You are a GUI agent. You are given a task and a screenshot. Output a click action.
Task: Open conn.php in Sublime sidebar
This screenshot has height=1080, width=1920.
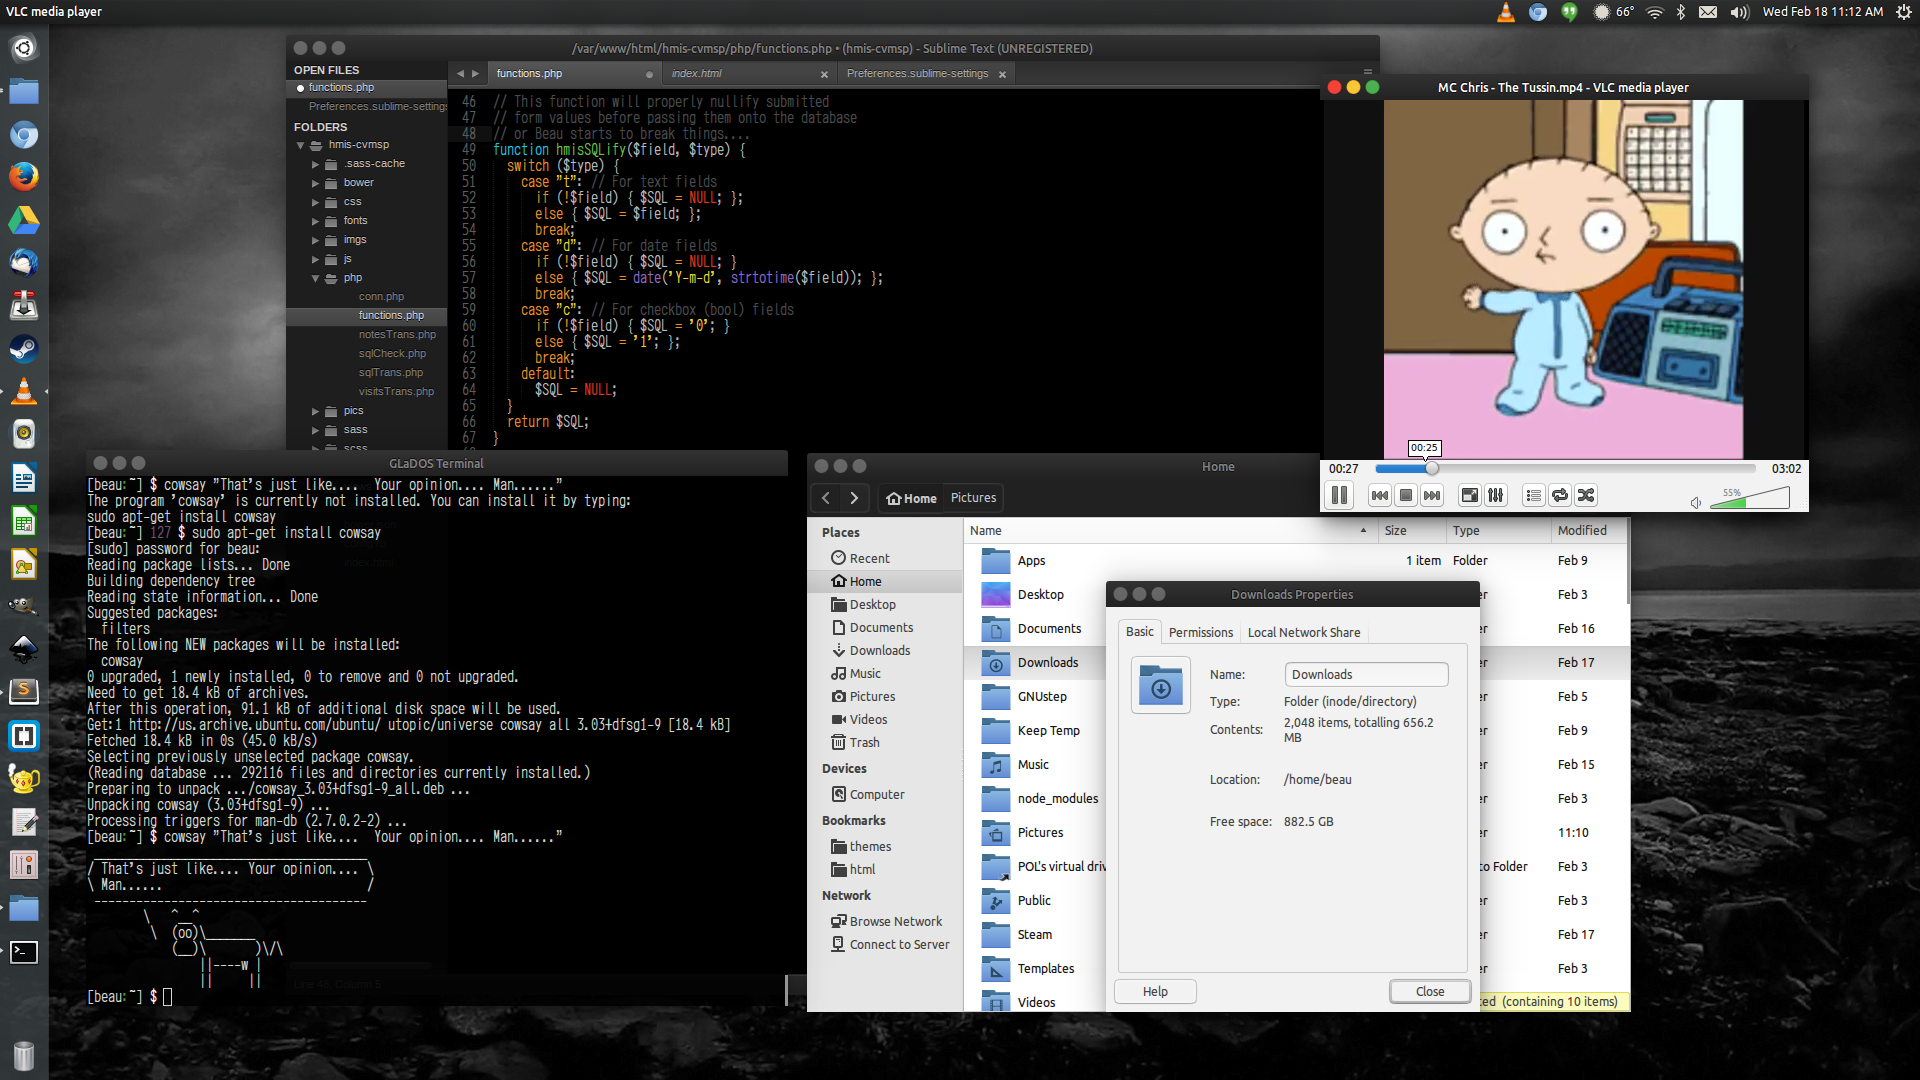click(381, 297)
